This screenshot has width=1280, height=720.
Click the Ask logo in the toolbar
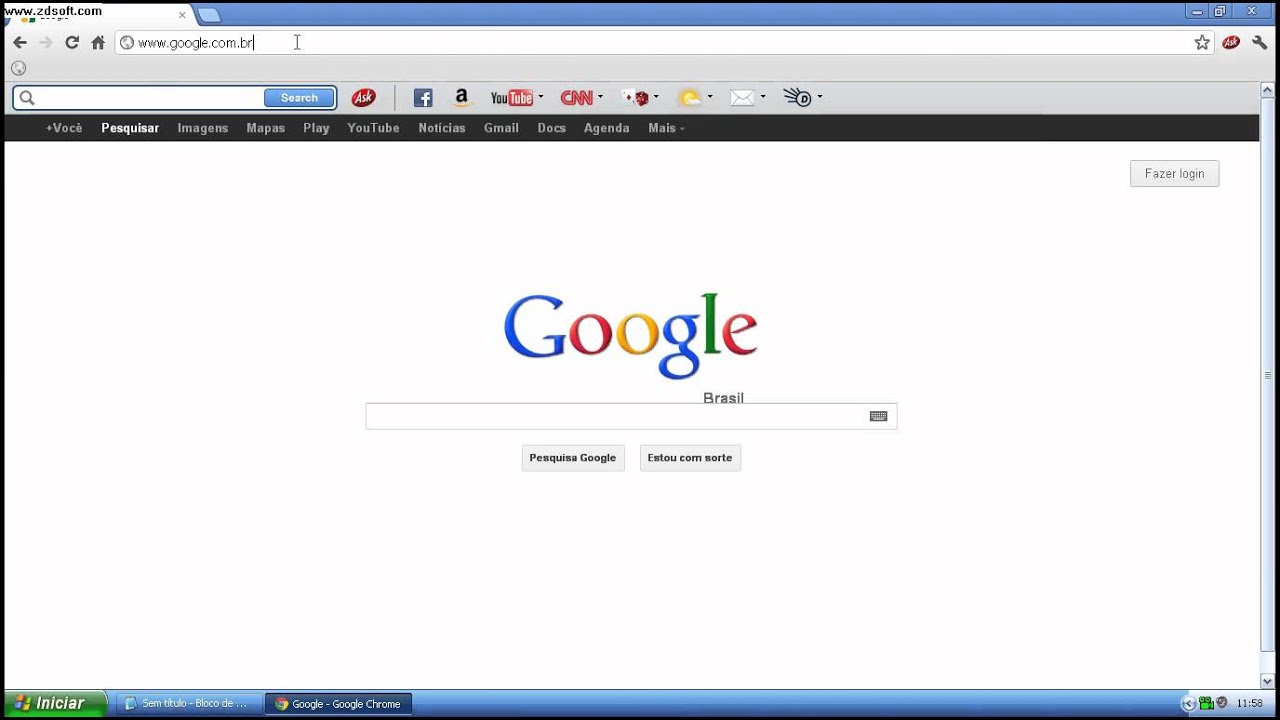(364, 97)
